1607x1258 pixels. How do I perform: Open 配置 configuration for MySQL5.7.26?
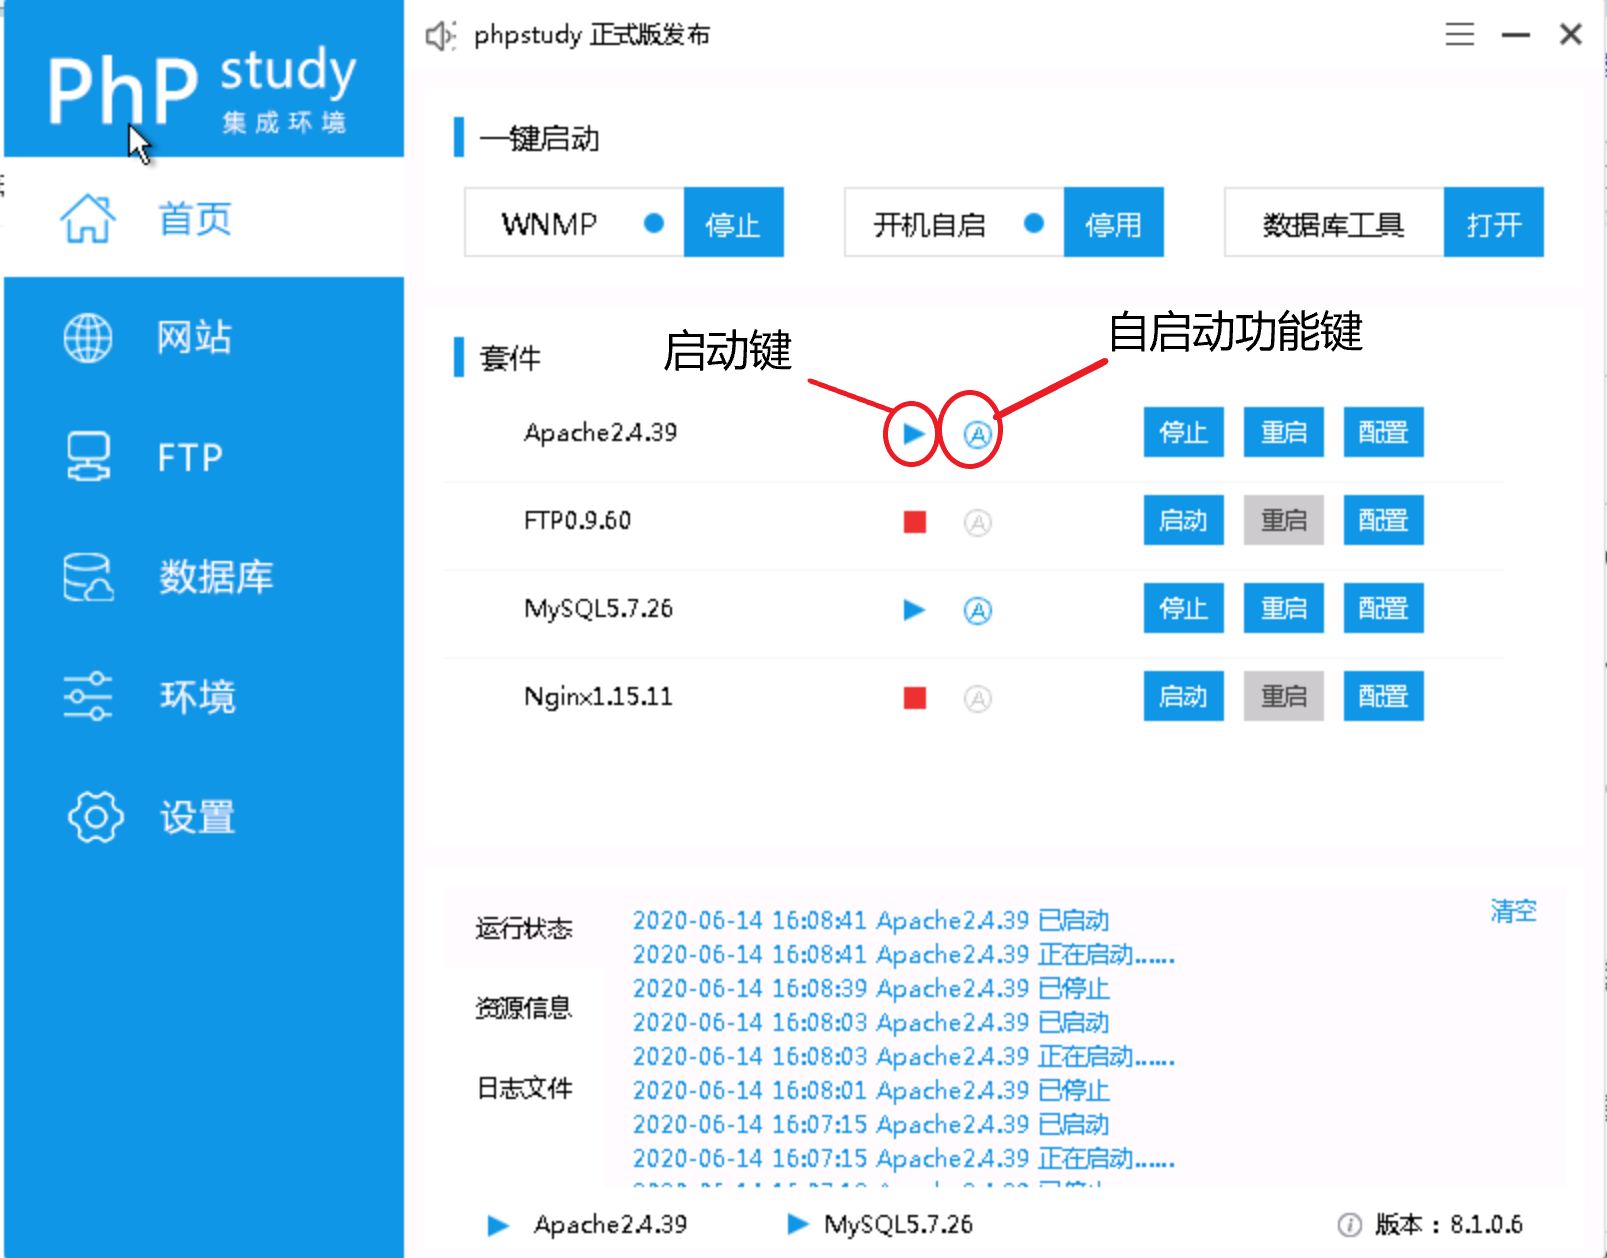click(x=1383, y=608)
